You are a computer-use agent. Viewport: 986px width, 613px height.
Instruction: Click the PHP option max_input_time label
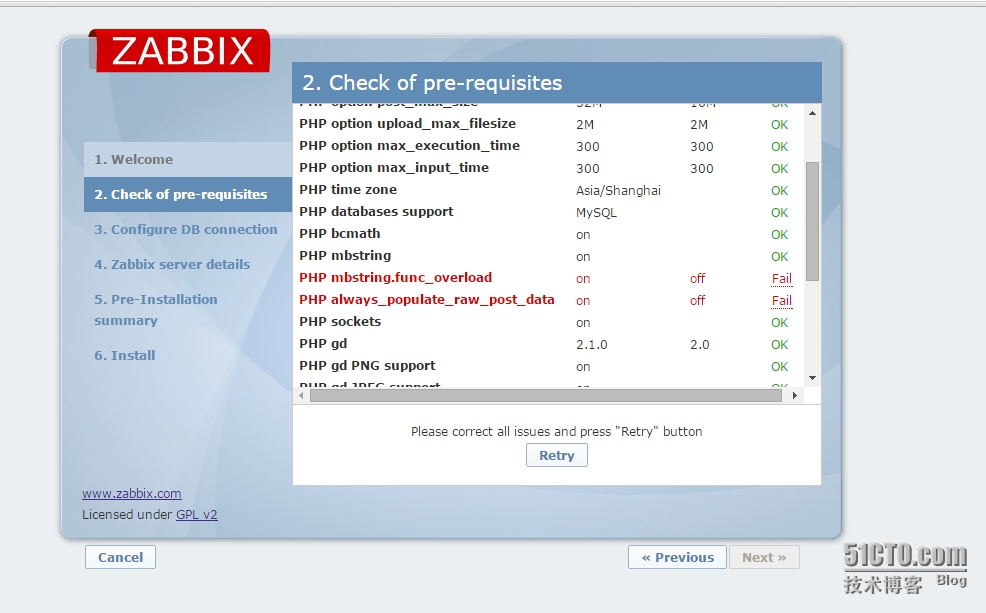[x=394, y=168]
